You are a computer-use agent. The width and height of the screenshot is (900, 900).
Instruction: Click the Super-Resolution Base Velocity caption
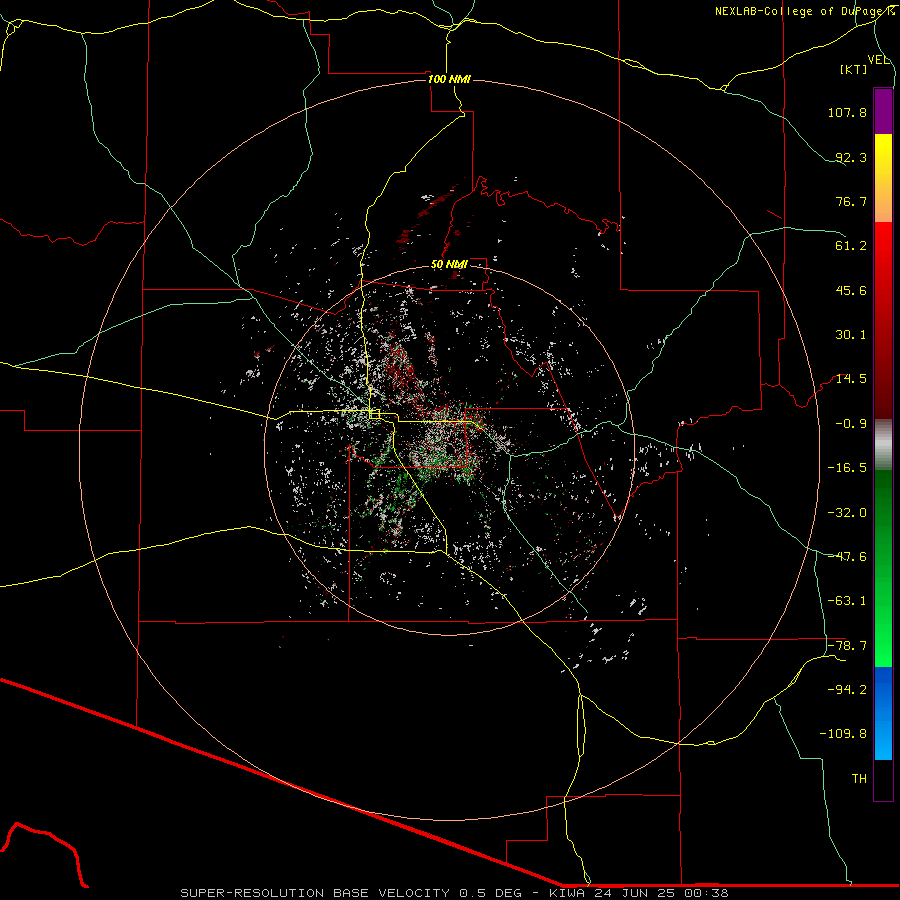click(x=454, y=893)
